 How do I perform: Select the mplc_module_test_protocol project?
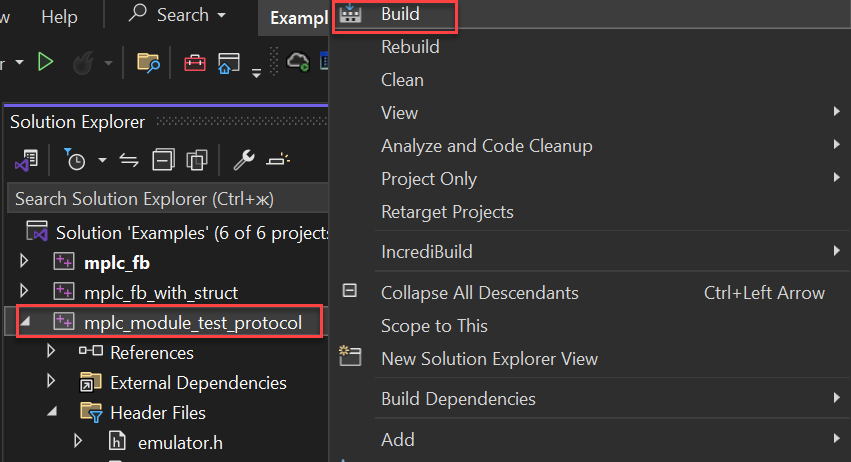pyautogui.click(x=193, y=323)
